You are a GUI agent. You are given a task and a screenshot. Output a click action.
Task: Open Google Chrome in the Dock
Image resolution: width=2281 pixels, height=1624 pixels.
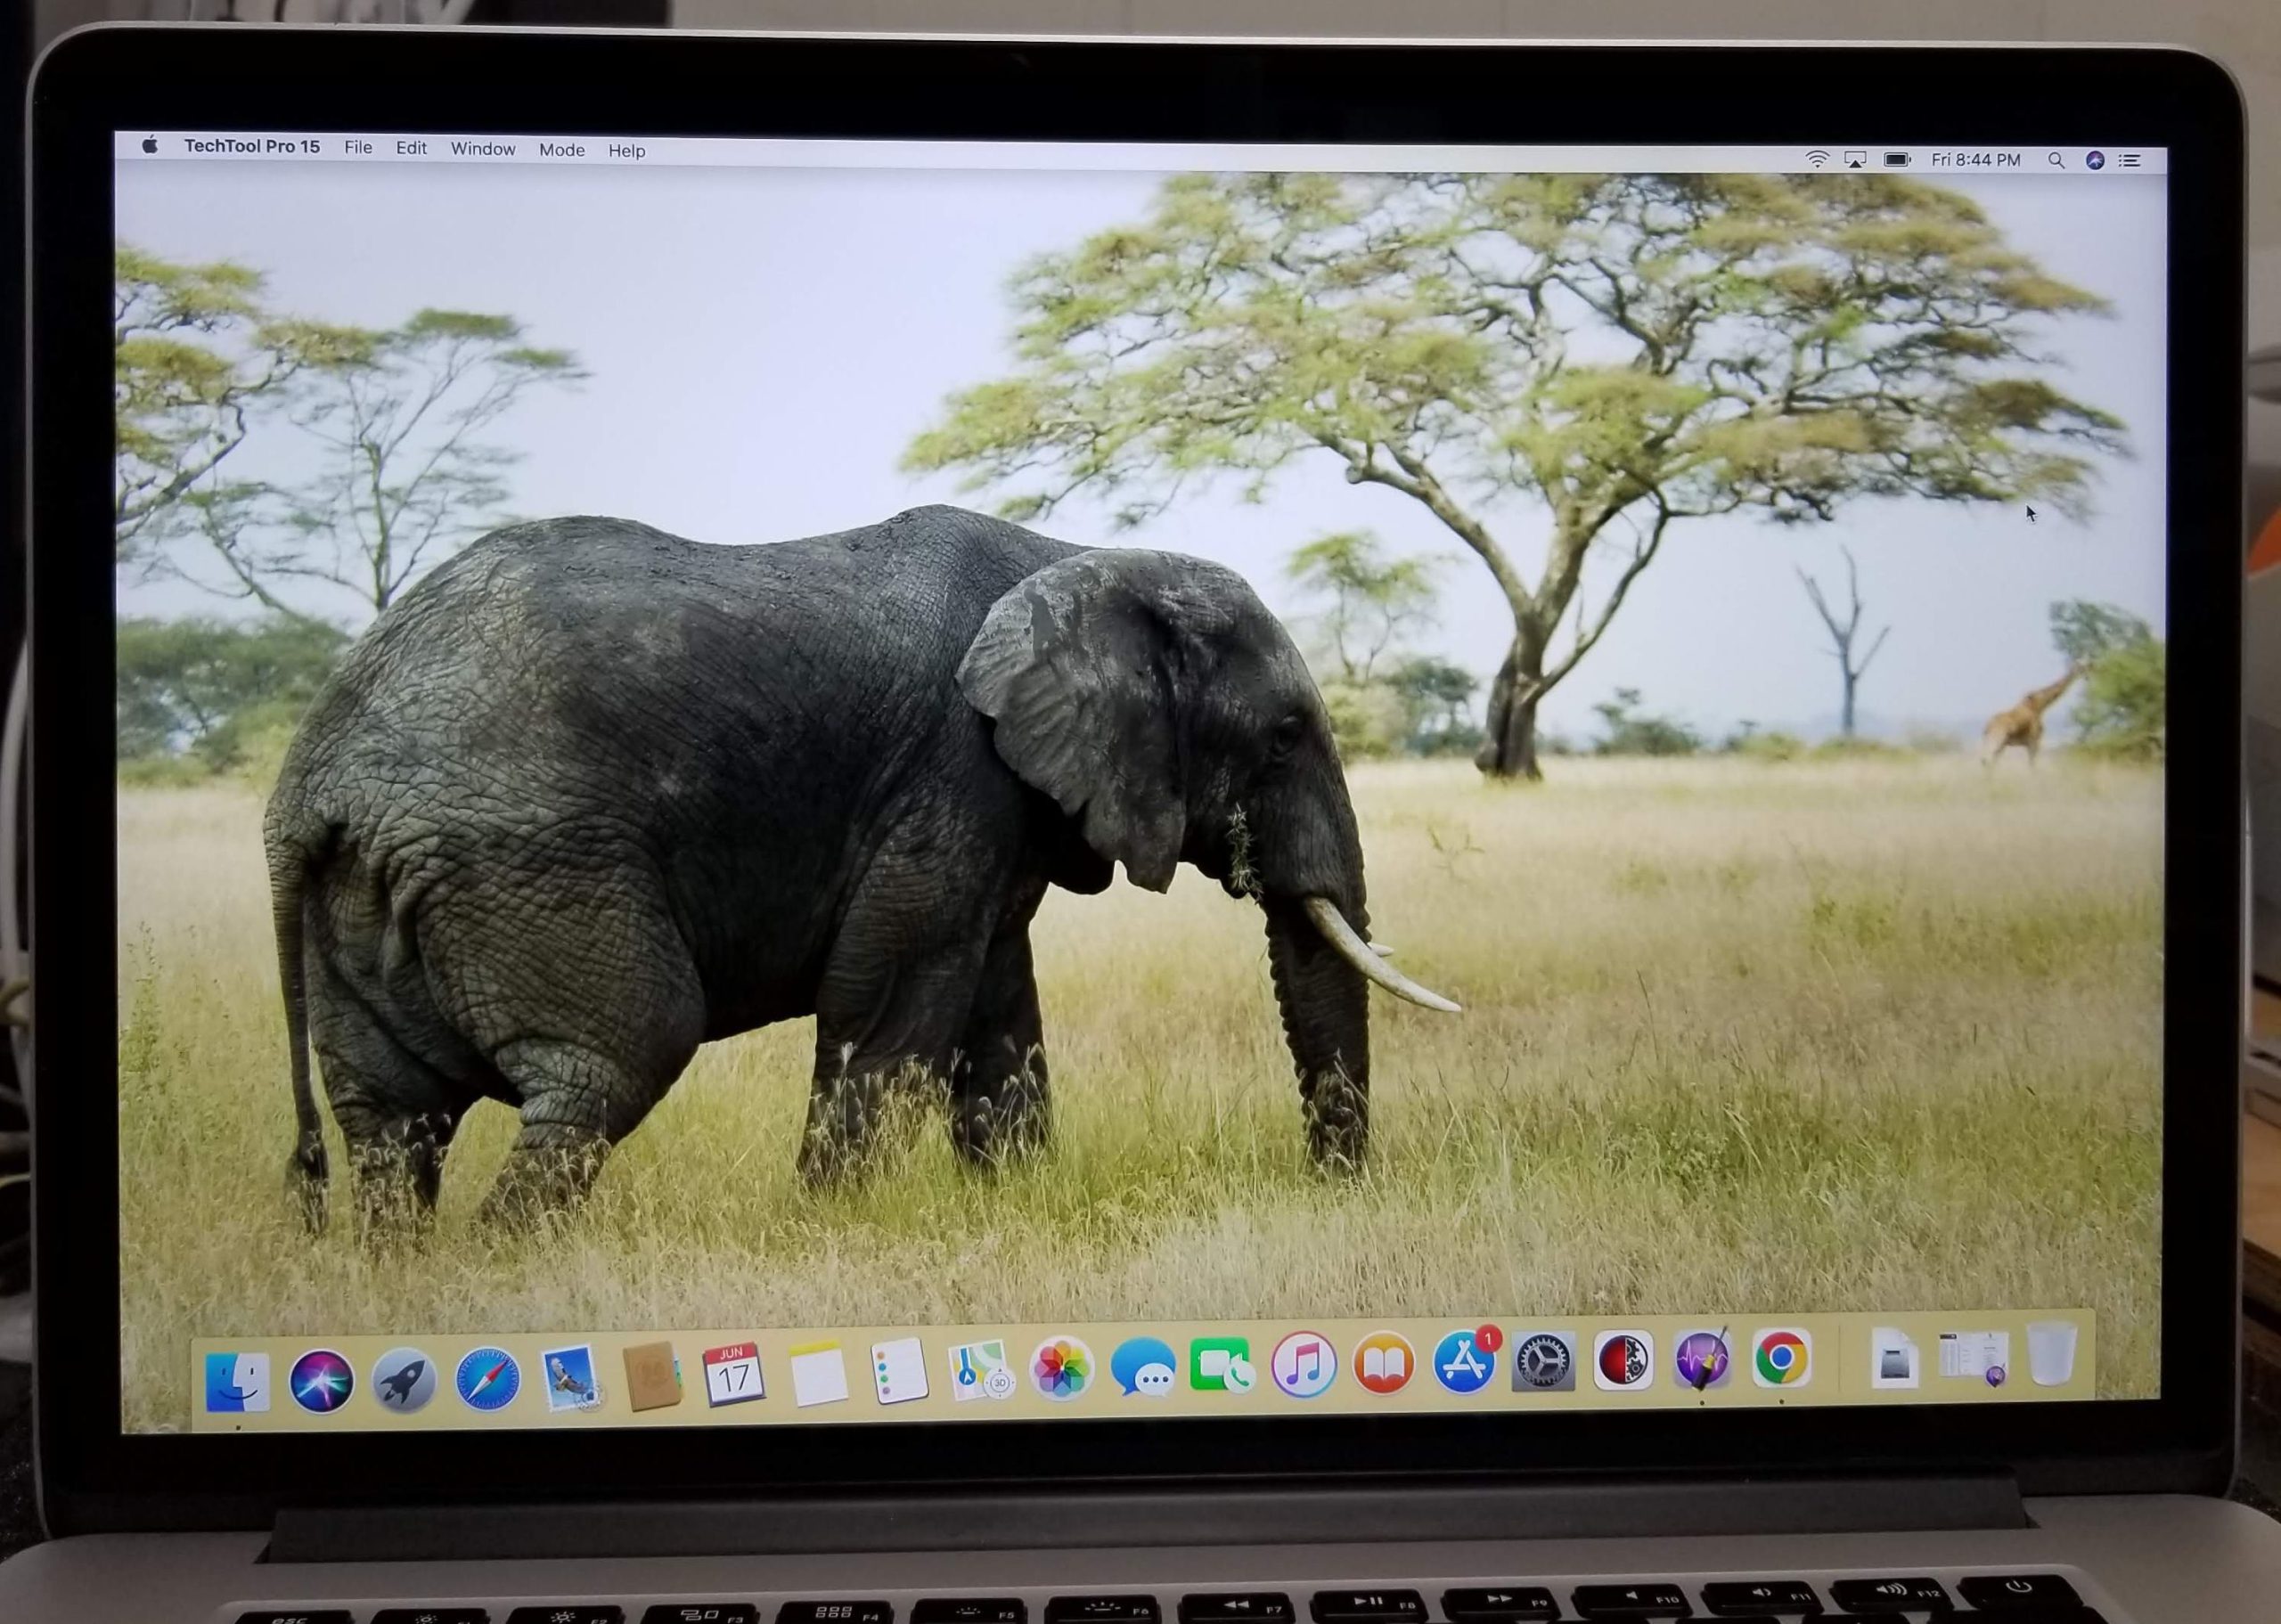click(1780, 1358)
